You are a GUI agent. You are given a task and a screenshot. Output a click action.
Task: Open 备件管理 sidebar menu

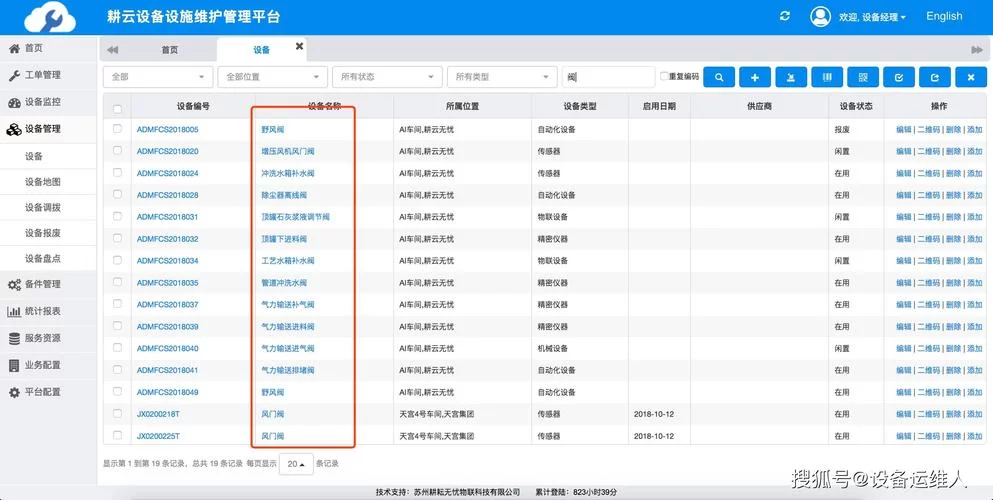[48, 284]
